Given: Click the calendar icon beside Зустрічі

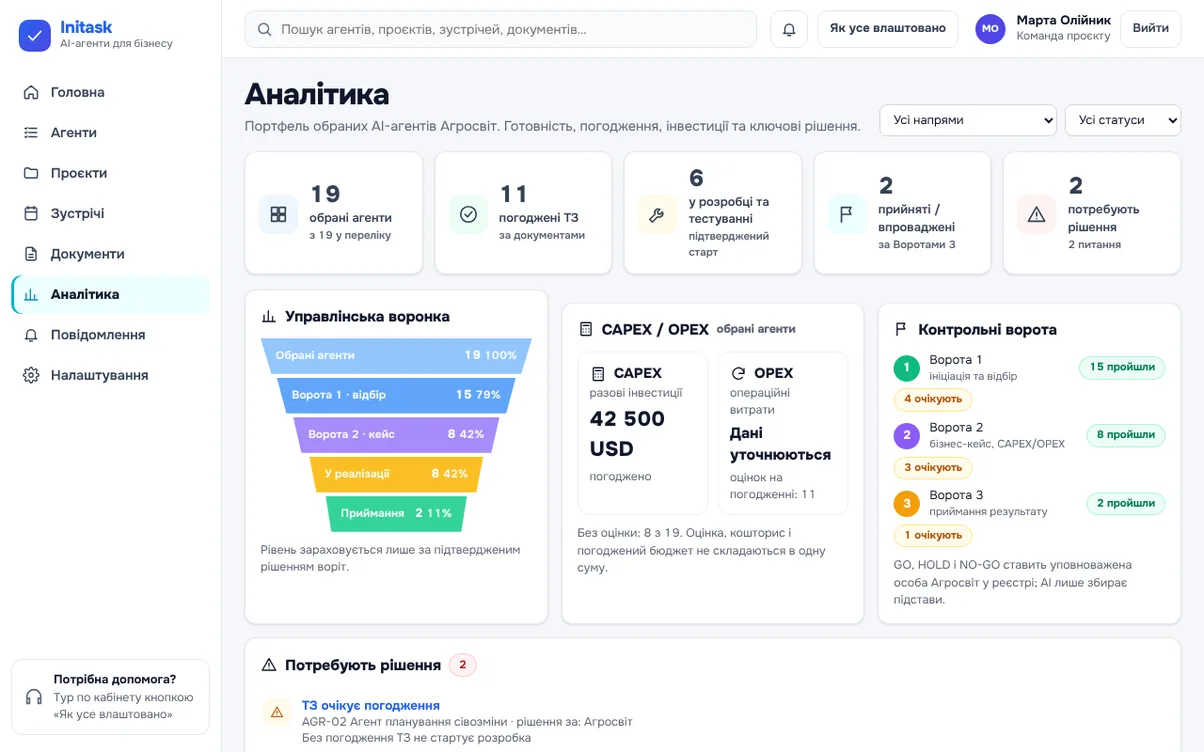Looking at the screenshot, I should tap(31, 213).
